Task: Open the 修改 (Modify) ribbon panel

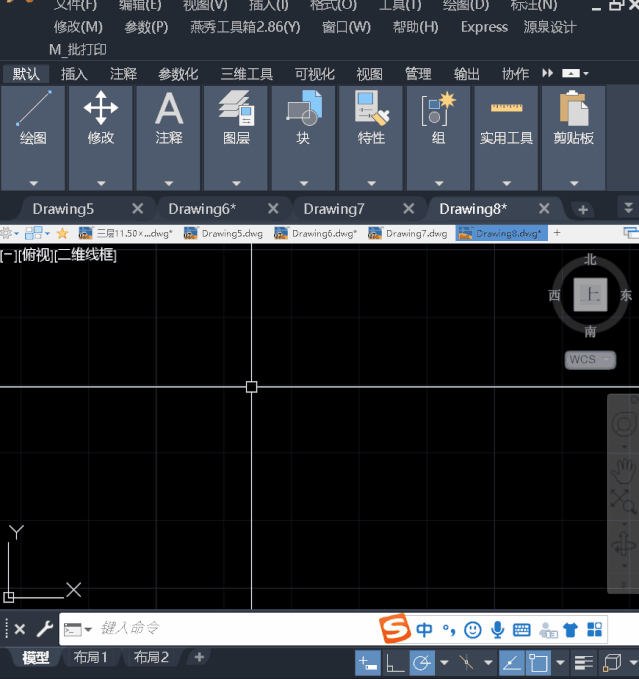Action: pyautogui.click(x=100, y=138)
